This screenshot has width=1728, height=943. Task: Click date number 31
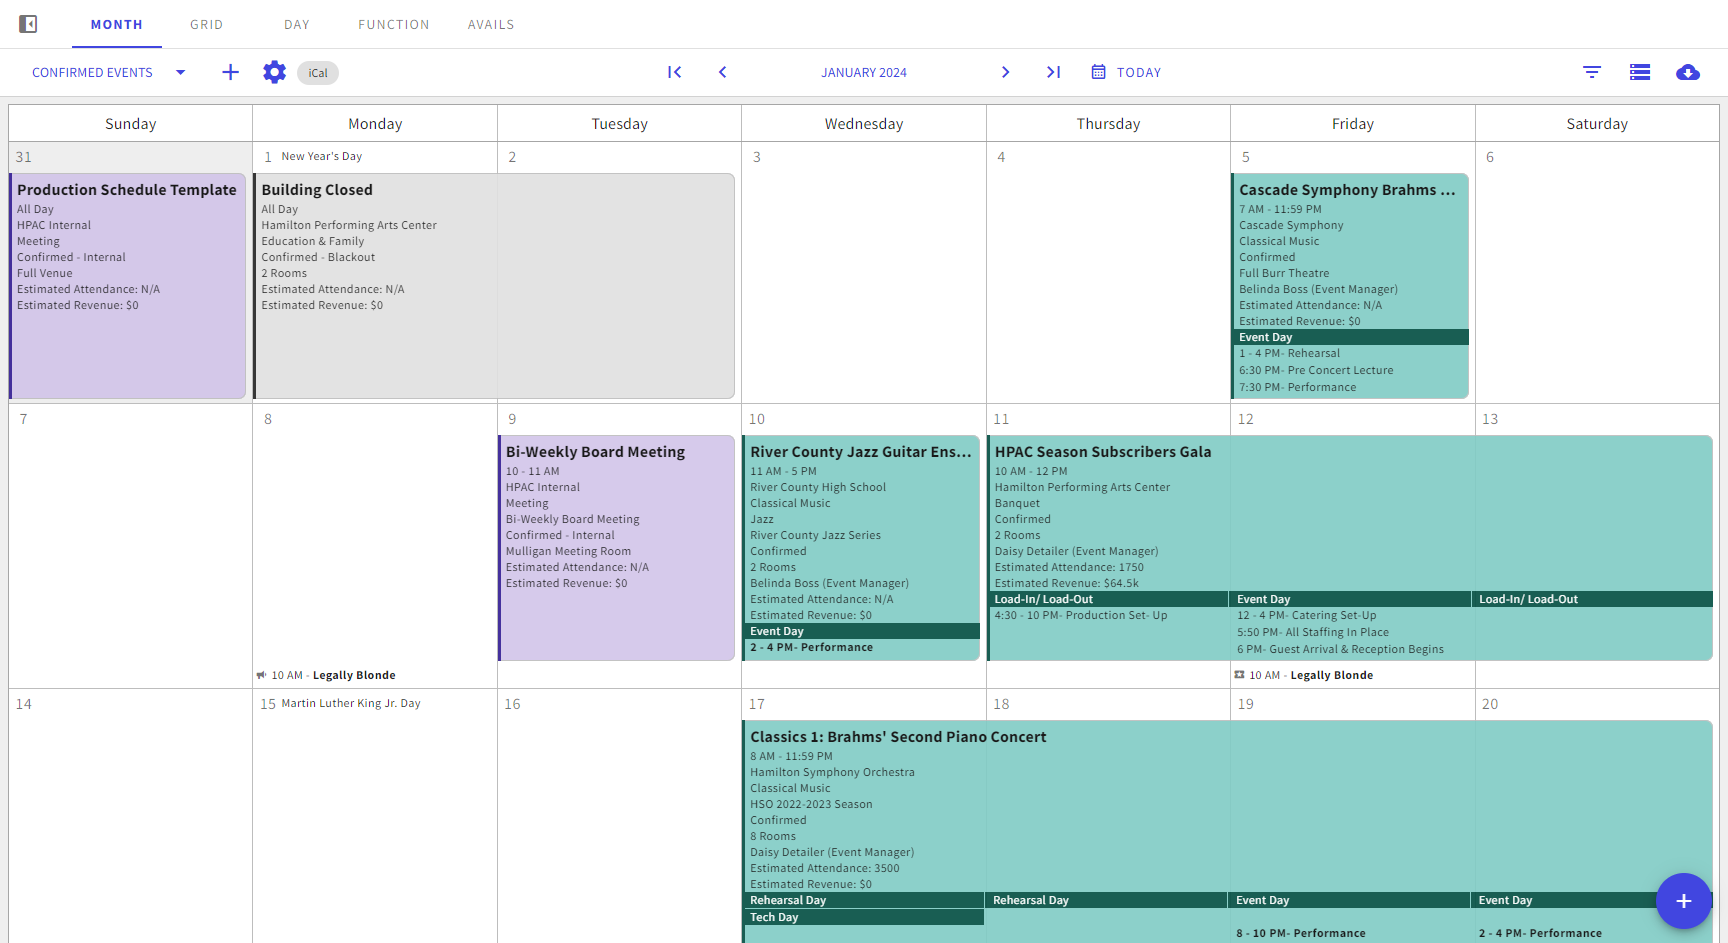(24, 157)
